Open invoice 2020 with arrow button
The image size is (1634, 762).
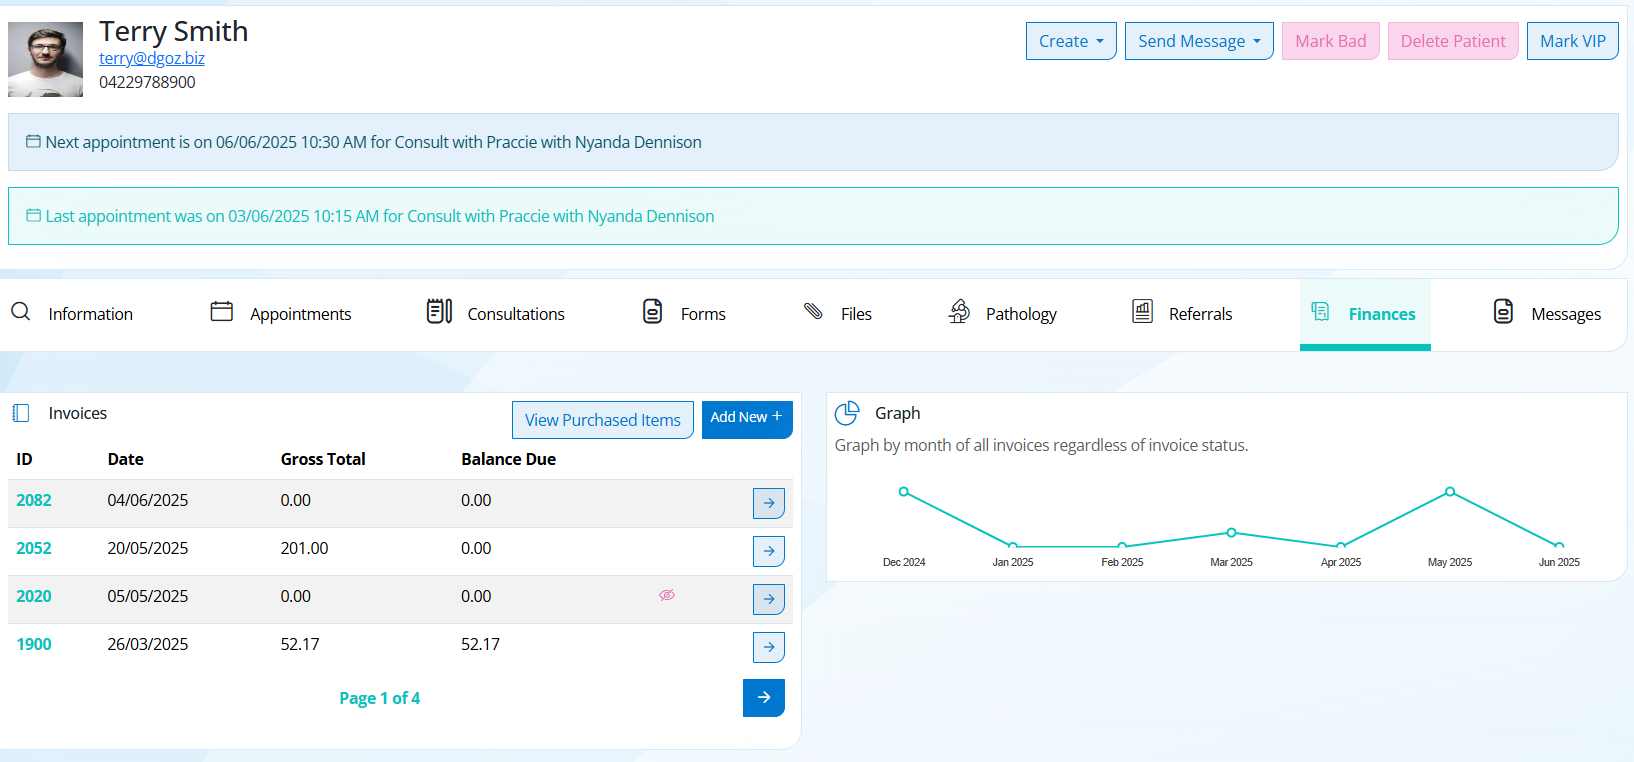click(769, 599)
